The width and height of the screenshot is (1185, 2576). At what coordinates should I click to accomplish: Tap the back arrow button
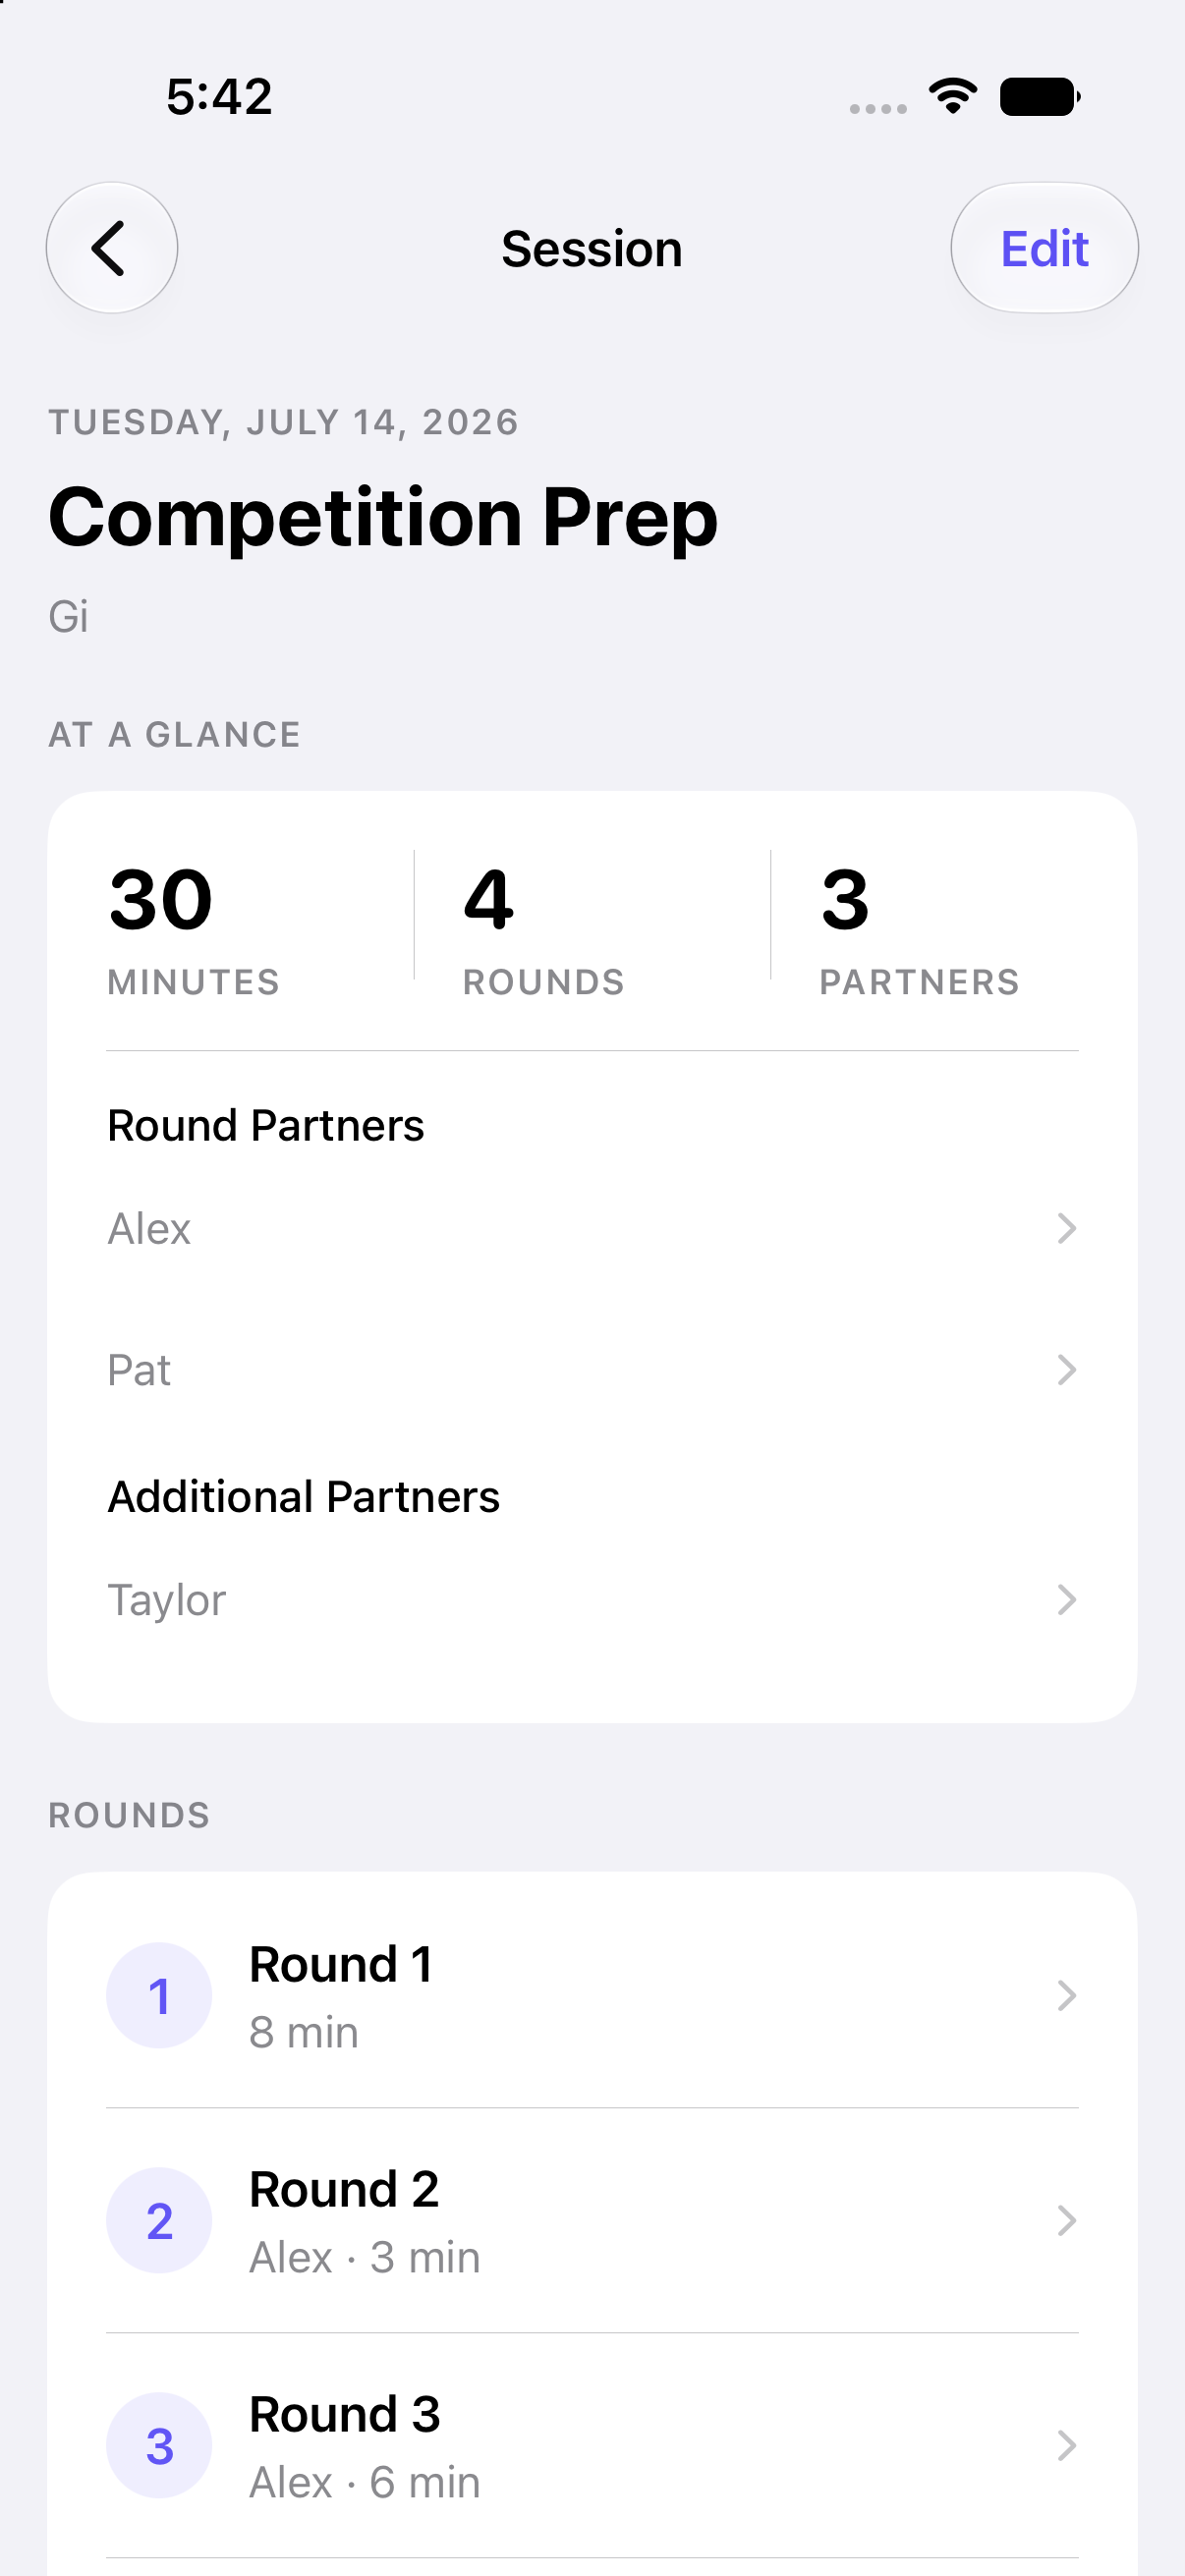point(112,248)
